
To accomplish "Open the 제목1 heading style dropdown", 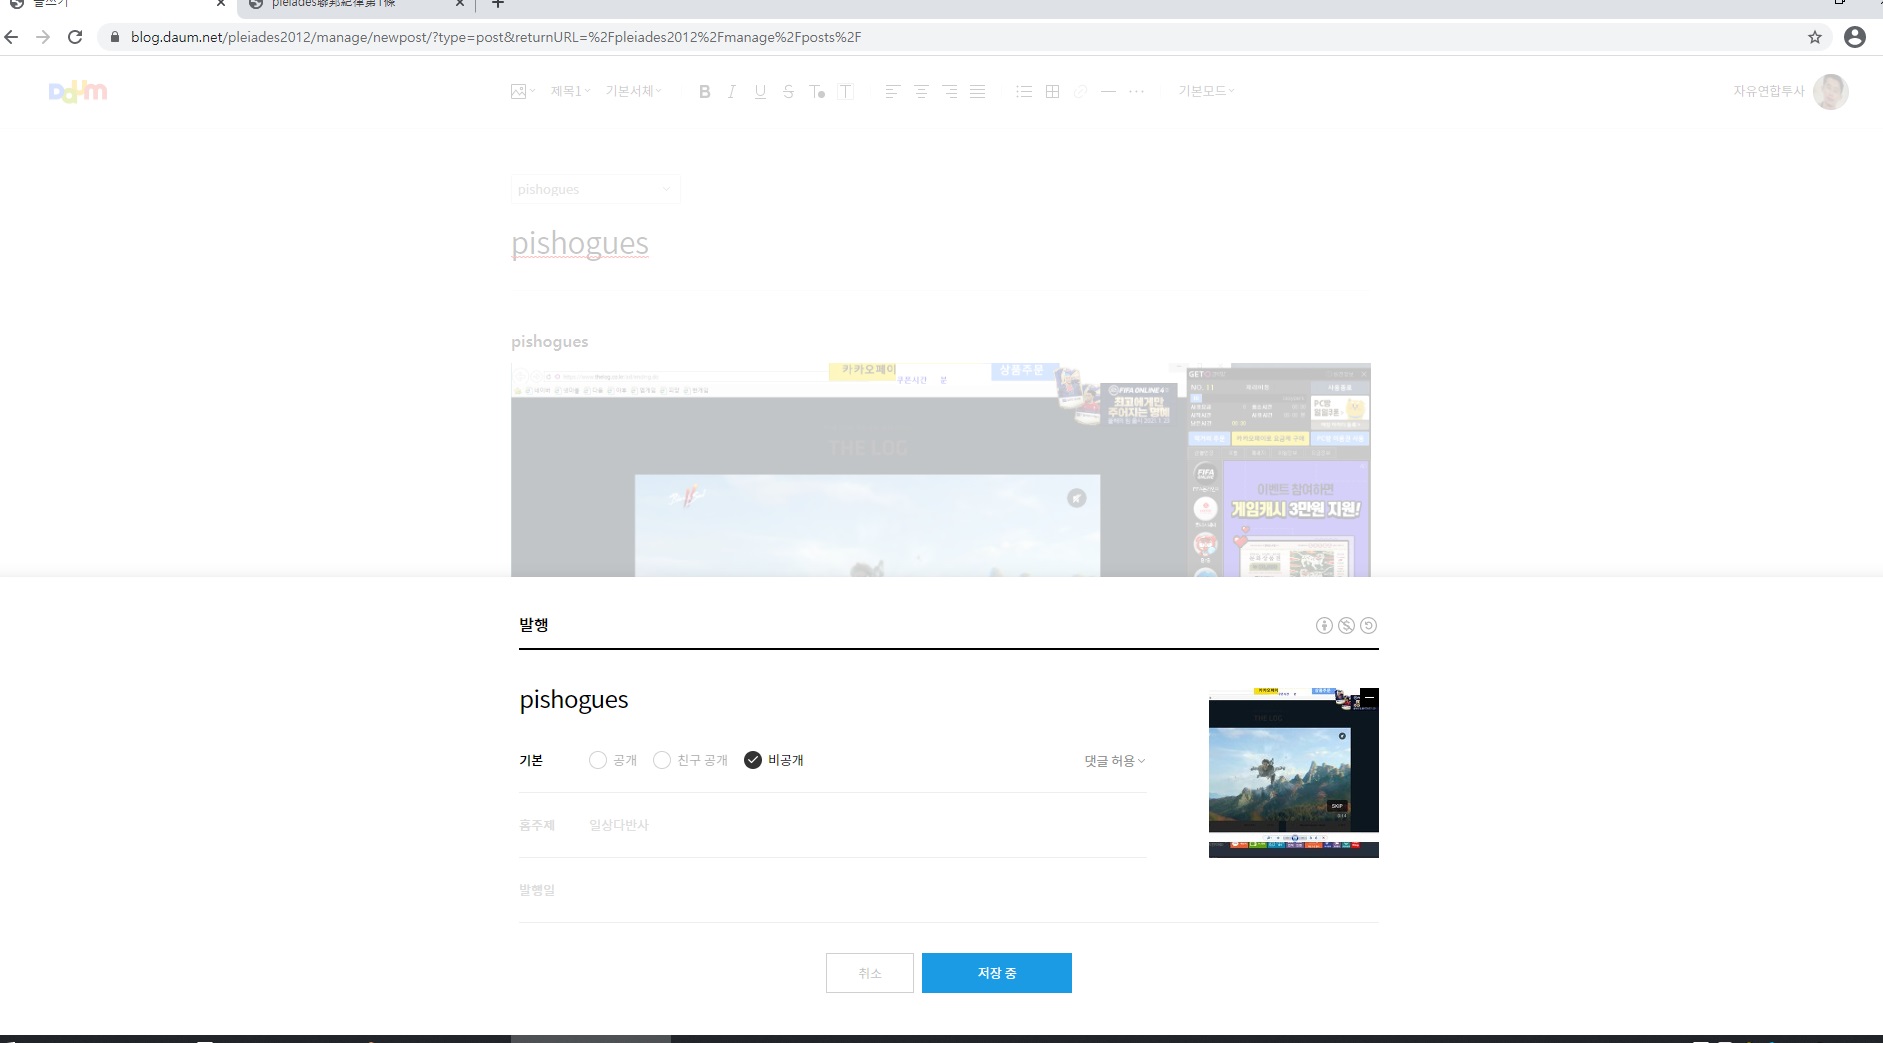I will (570, 91).
